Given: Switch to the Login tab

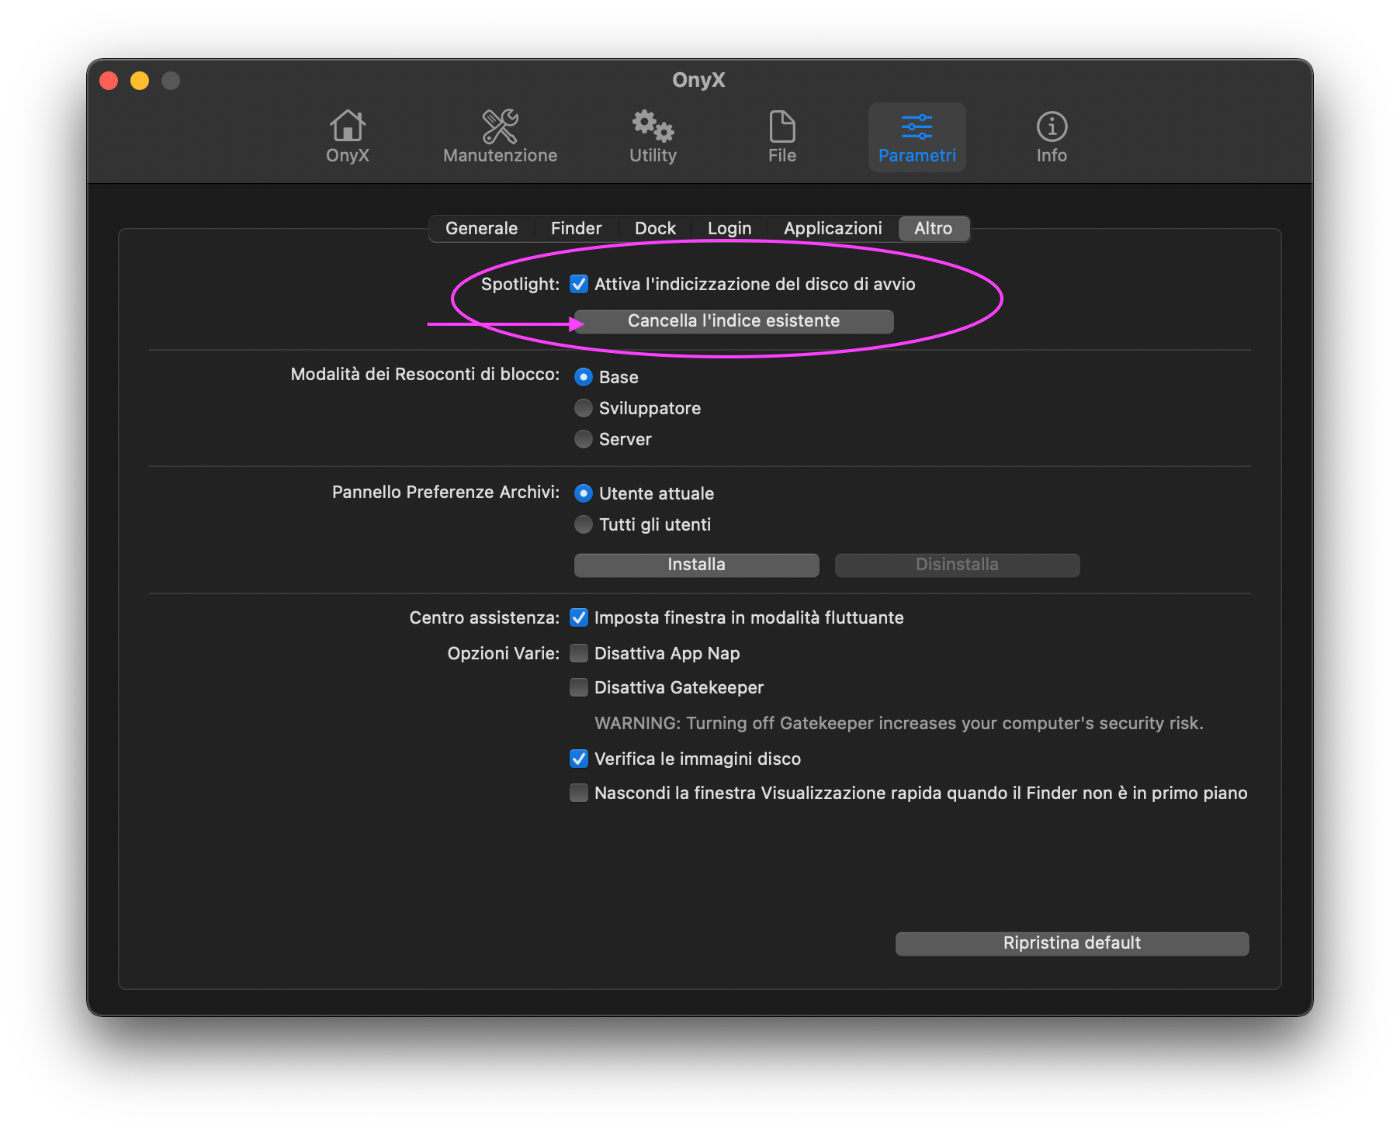Looking at the screenshot, I should 729,228.
